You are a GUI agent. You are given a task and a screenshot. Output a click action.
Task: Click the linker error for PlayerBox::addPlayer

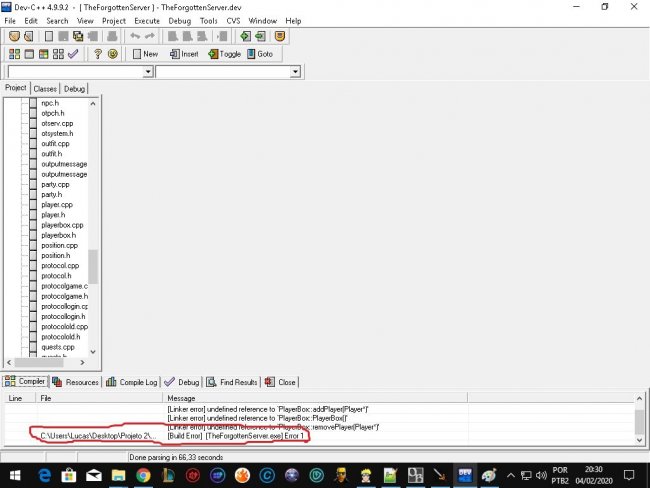click(268, 409)
